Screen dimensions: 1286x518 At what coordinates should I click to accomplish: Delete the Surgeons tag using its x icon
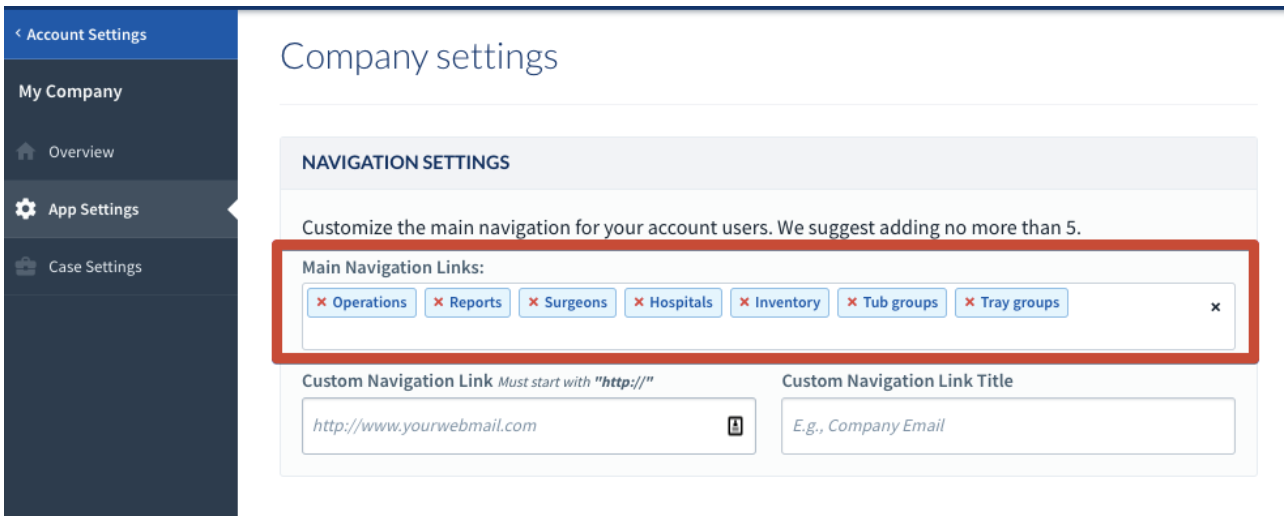(x=533, y=303)
